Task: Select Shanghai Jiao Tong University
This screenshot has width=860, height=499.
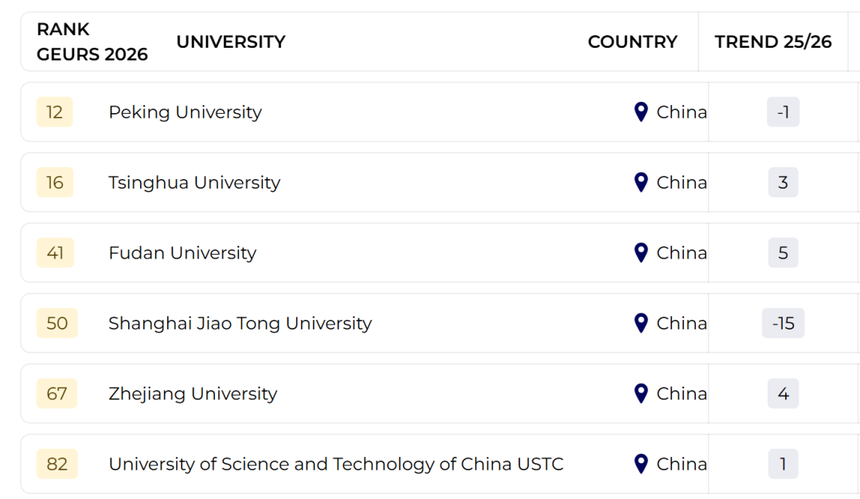Action: tap(240, 323)
